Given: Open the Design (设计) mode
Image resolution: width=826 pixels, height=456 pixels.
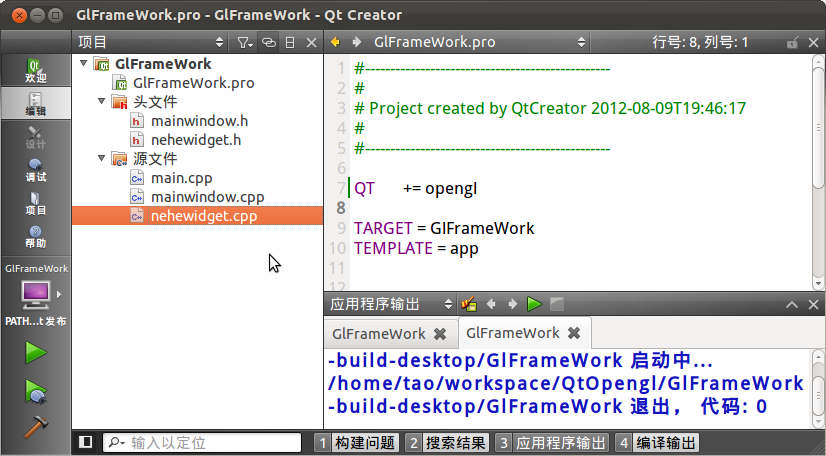Looking at the screenshot, I should click(35, 137).
